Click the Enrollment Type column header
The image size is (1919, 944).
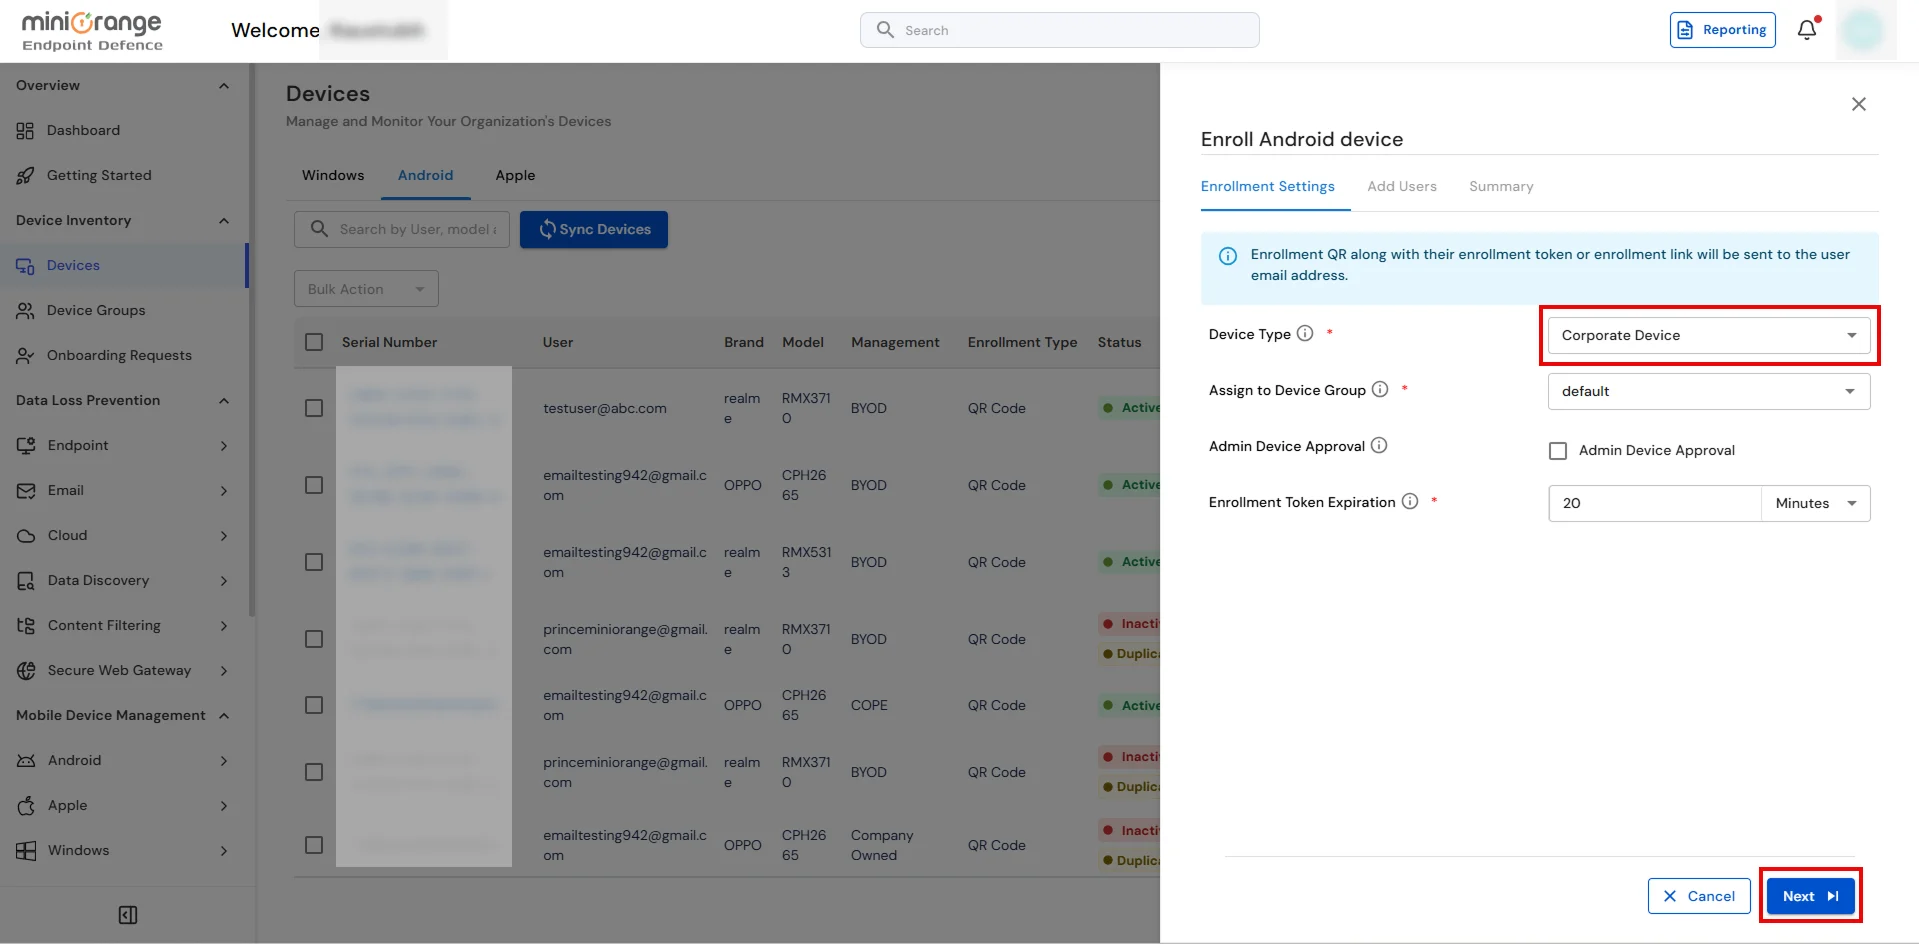[1022, 342]
